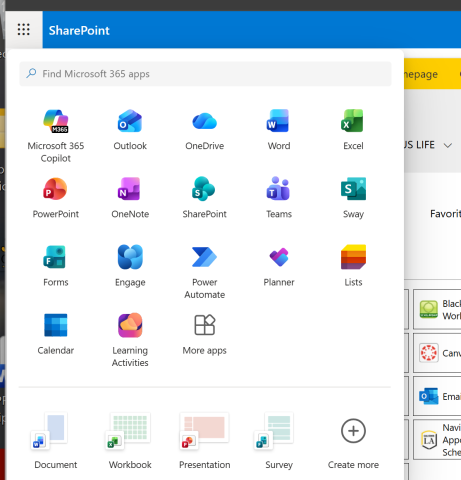The image size is (461, 480).
Task: Open Power Automate
Action: (x=204, y=272)
